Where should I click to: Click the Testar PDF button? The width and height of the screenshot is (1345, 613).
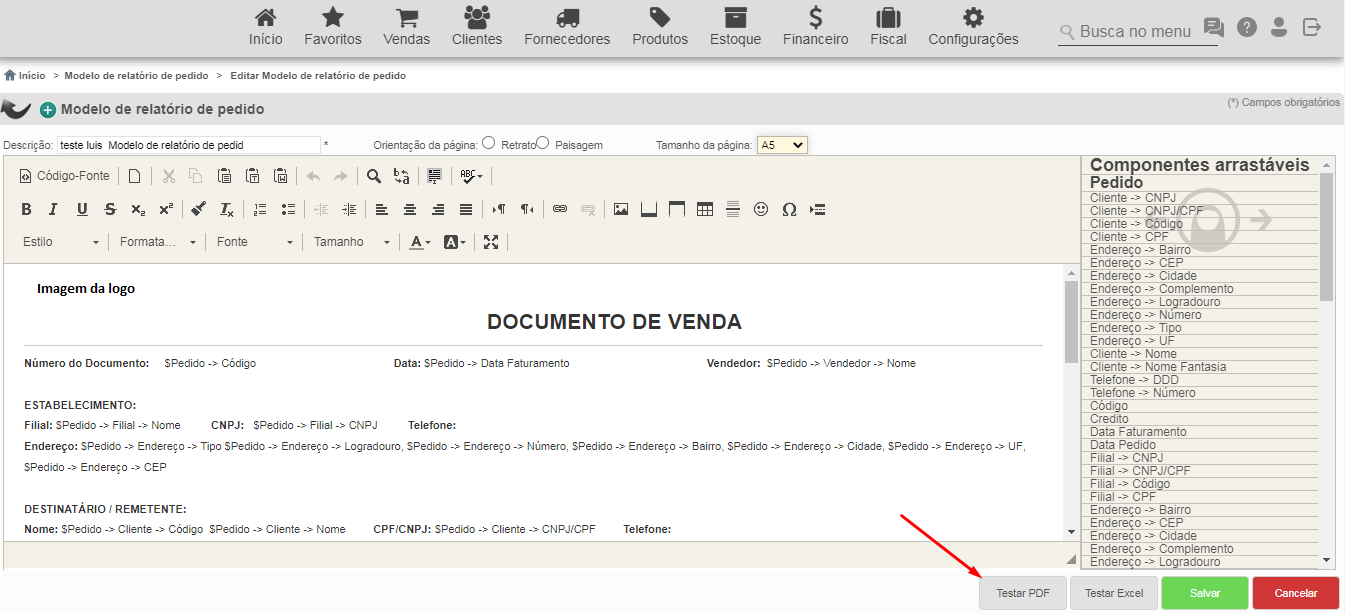pyautogui.click(x=1024, y=593)
